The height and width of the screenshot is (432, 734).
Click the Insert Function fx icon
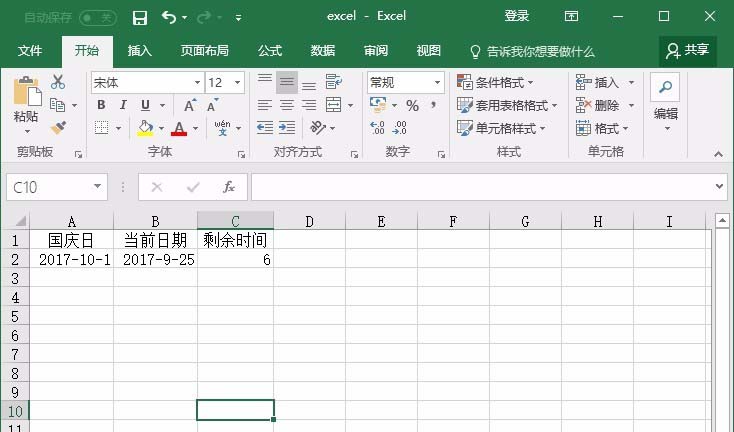(x=228, y=187)
